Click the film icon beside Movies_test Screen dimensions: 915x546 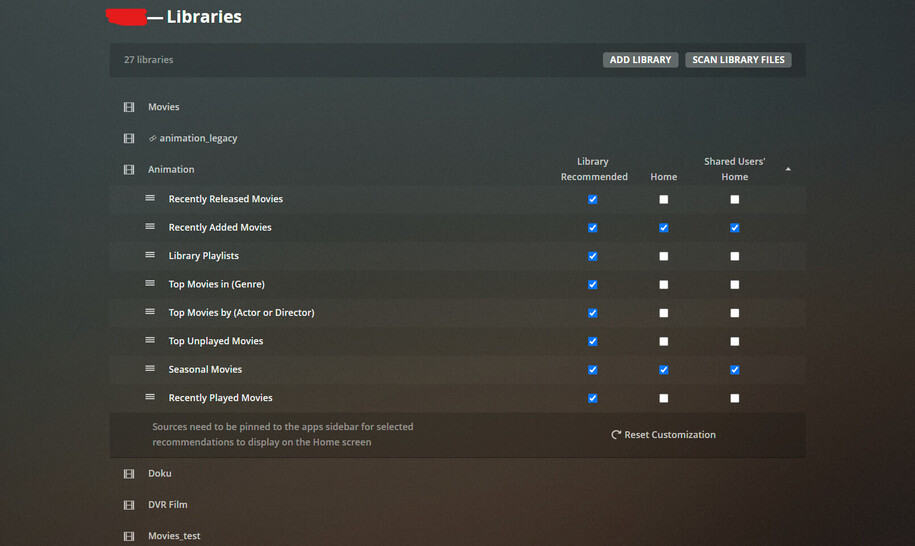pyautogui.click(x=129, y=536)
